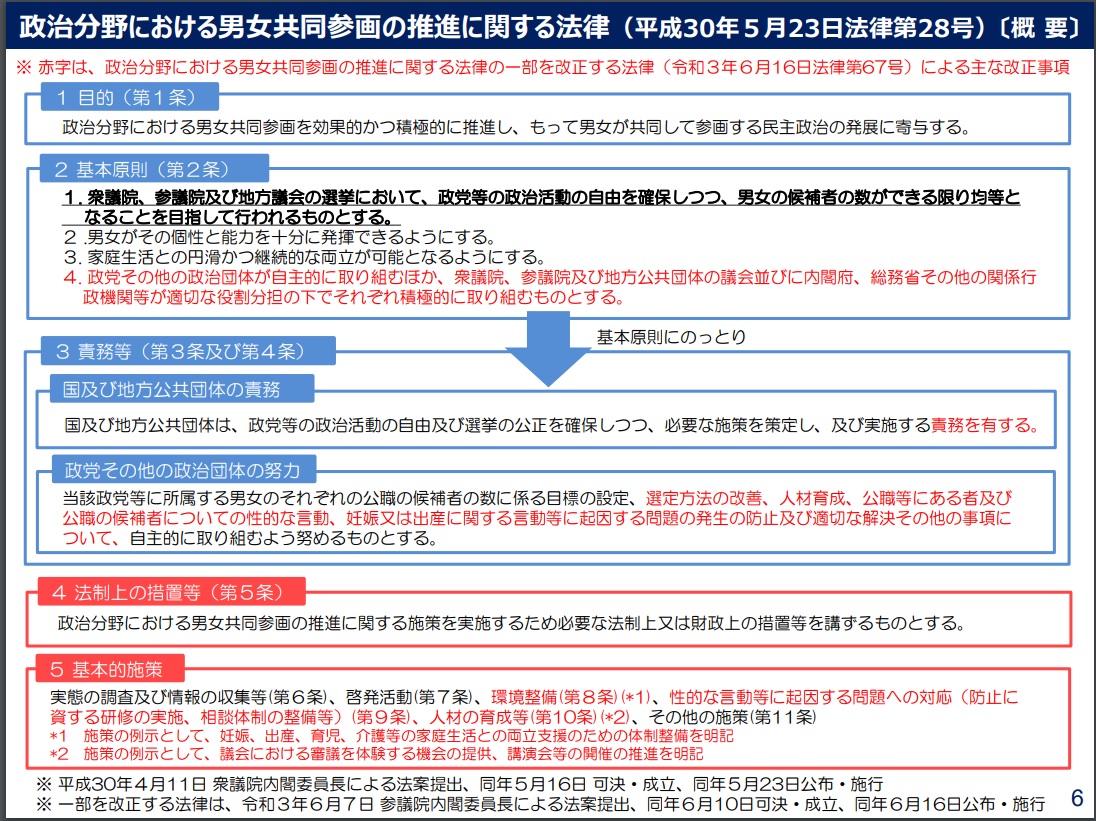Click the '3 責務等（第３条及び第４条）' header
This screenshot has height=821, width=1096.
tap(187, 351)
